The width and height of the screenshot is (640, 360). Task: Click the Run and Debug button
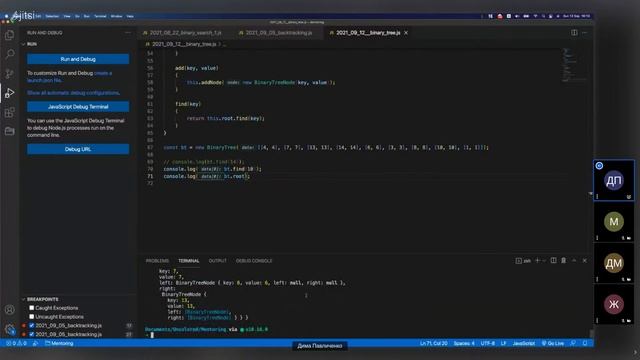[x=78, y=59]
